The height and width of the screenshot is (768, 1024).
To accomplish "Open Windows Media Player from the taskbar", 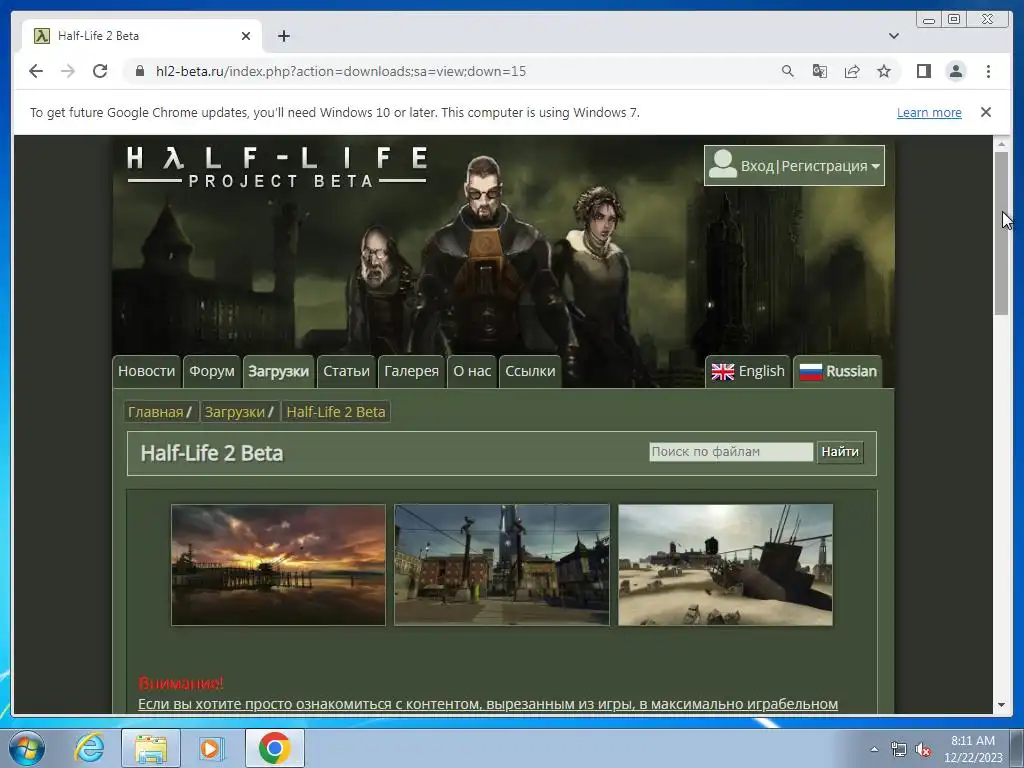I will point(212,748).
